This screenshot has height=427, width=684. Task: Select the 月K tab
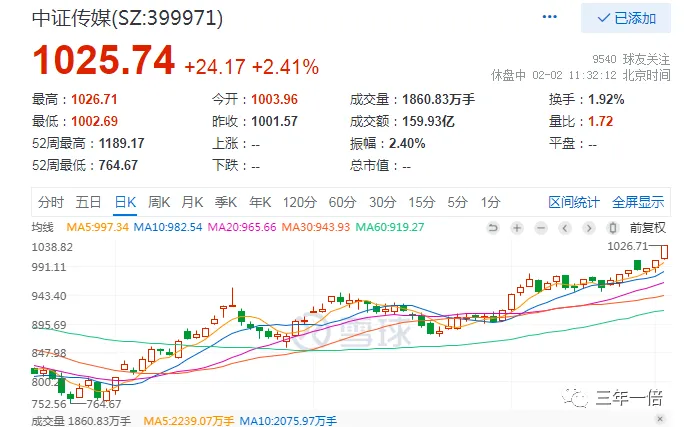tap(192, 202)
